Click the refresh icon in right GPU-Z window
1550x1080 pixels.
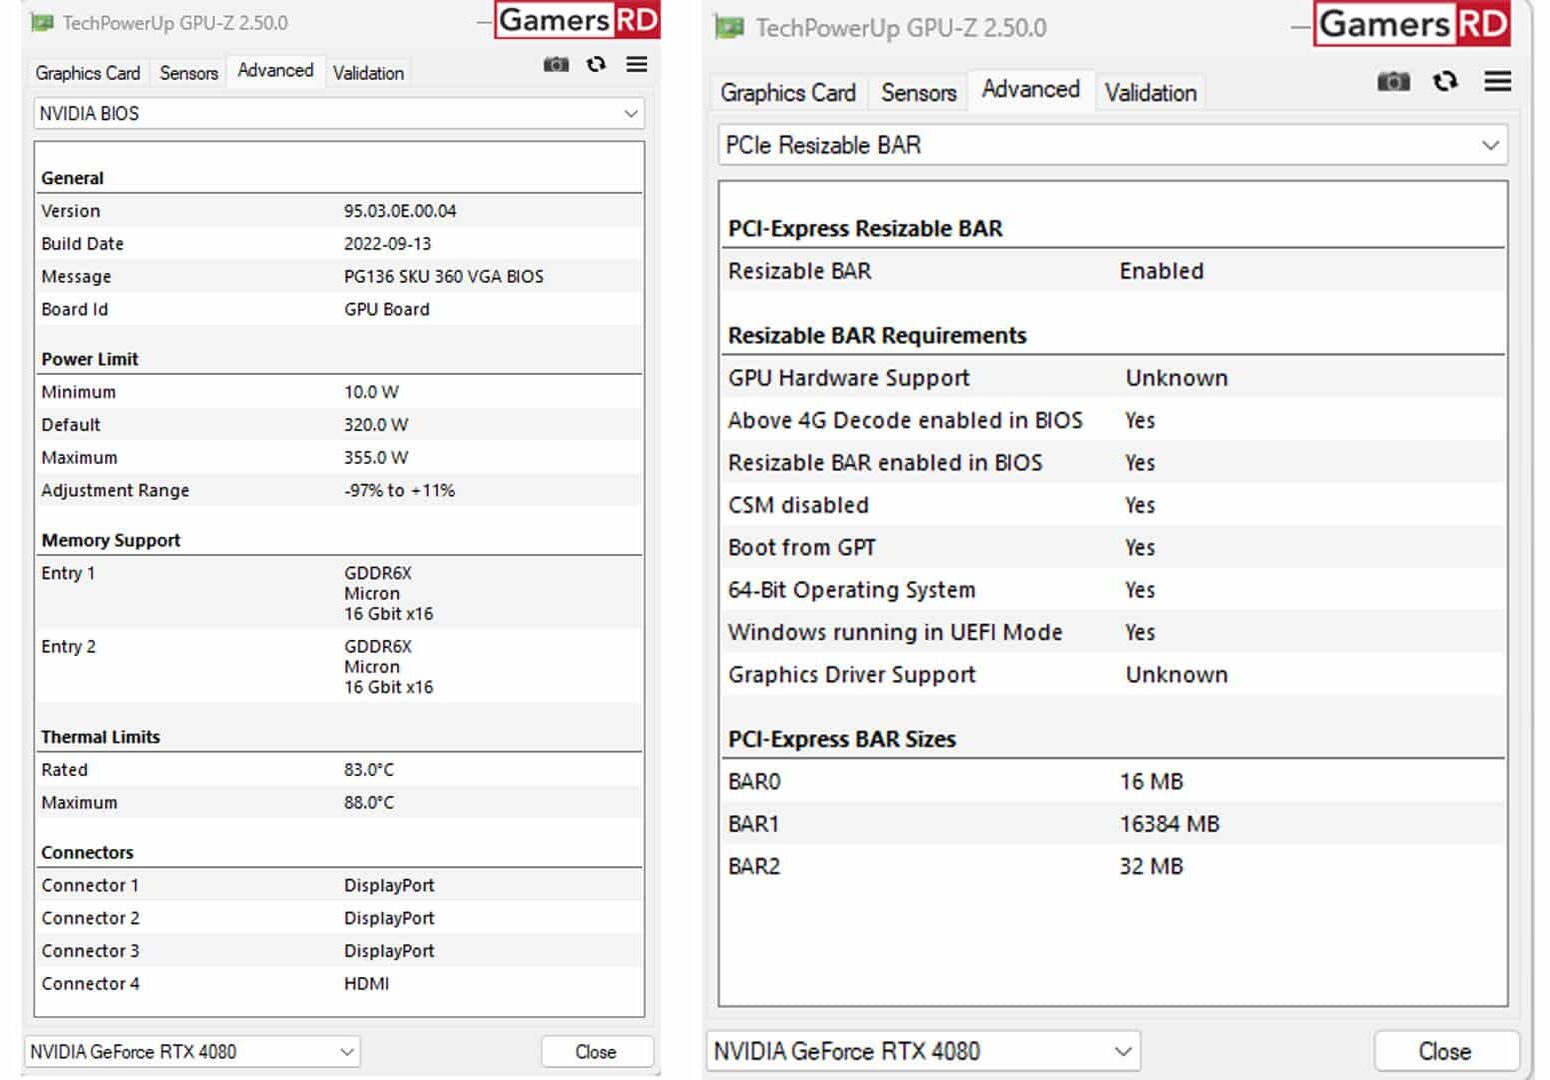coord(1445,82)
